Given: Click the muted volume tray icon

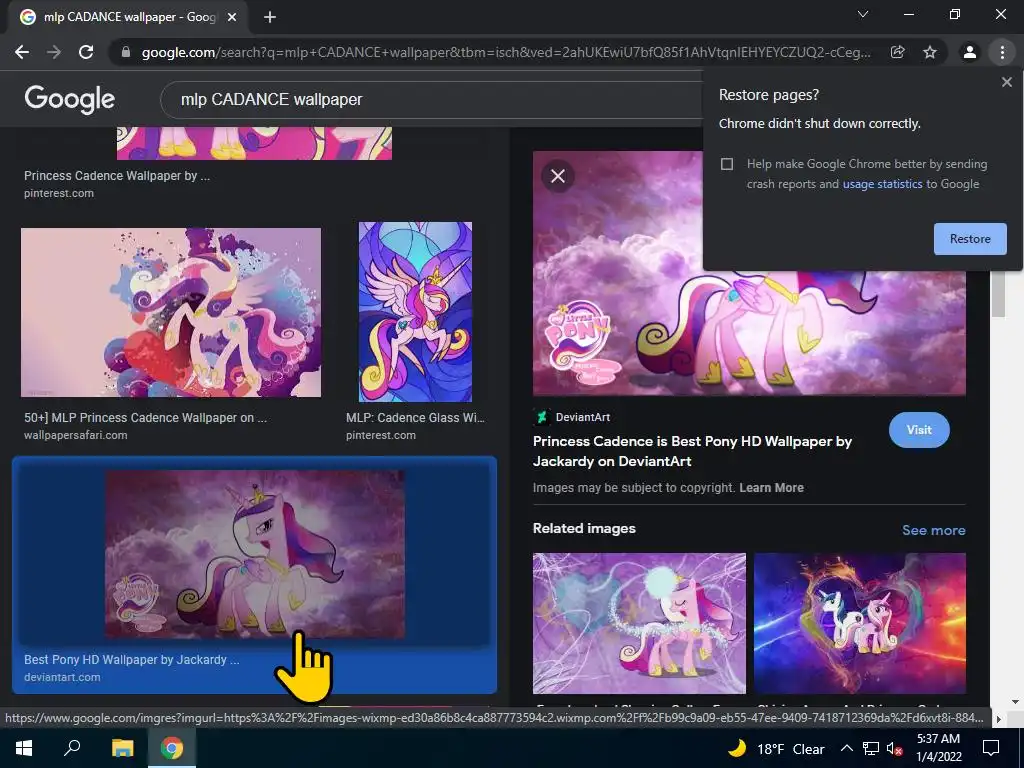Looking at the screenshot, I should click(x=893, y=749).
